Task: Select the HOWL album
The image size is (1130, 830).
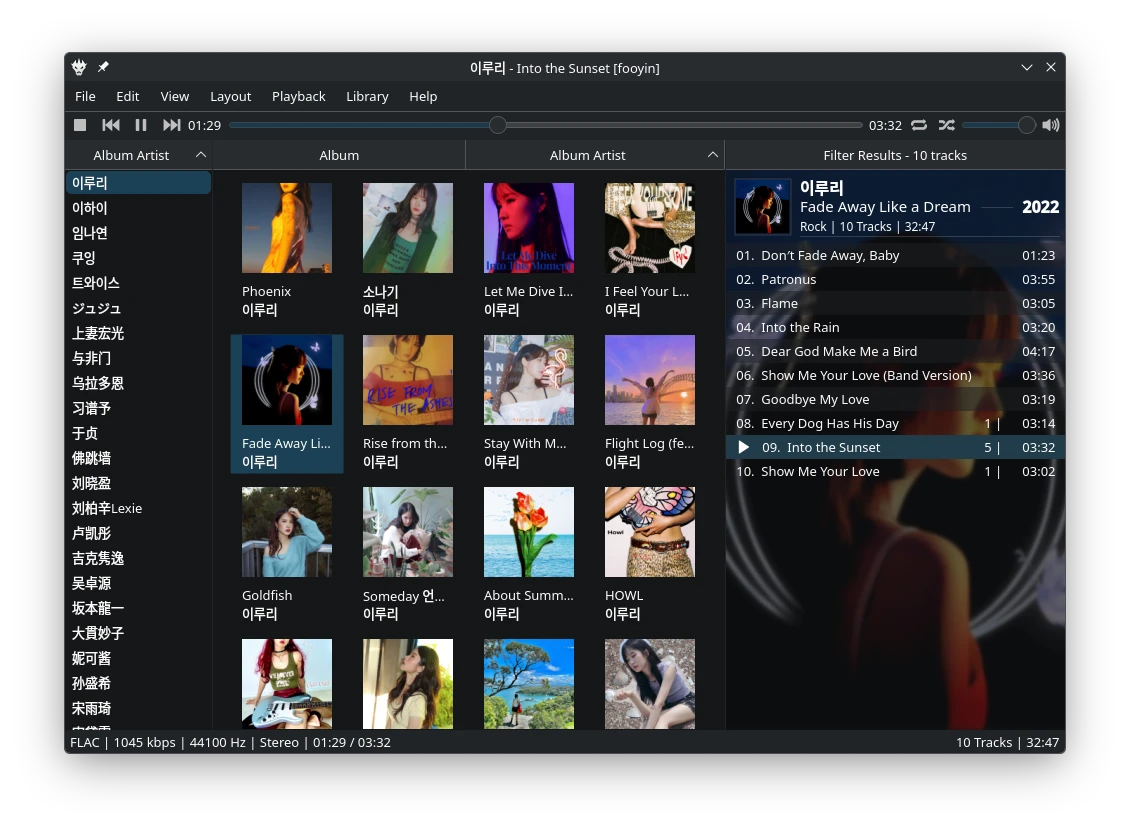Action: click(x=650, y=555)
